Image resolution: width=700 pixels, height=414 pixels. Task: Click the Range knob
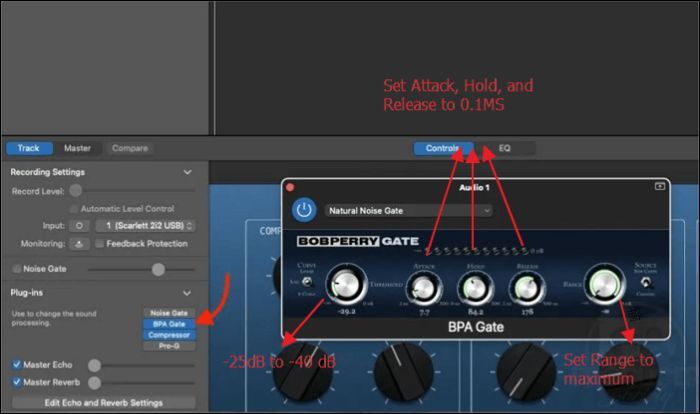(x=604, y=284)
